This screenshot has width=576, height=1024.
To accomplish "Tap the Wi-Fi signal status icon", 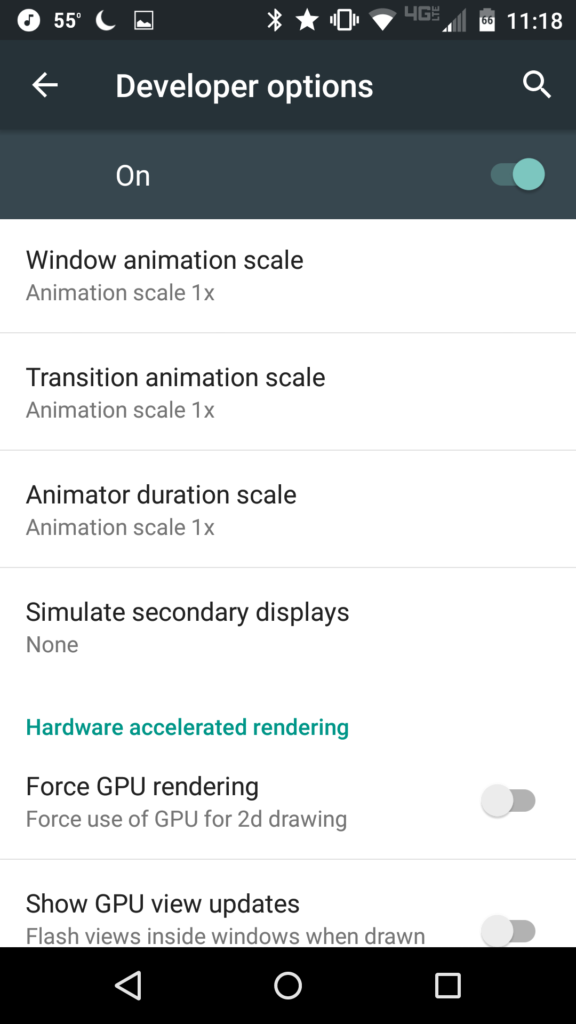I will [383, 21].
